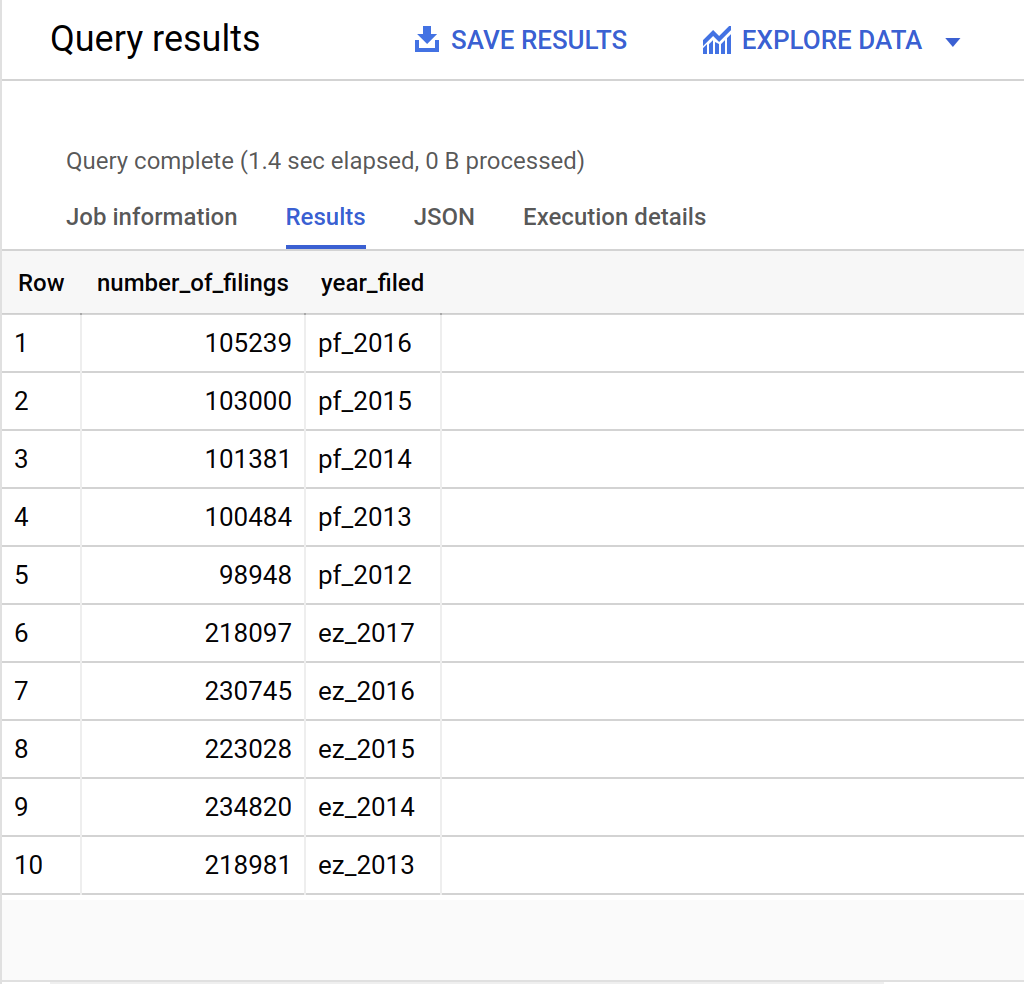Viewport: 1024px width, 984px height.
Task: Select the pf_2015 cell
Action: pyautogui.click(x=373, y=401)
